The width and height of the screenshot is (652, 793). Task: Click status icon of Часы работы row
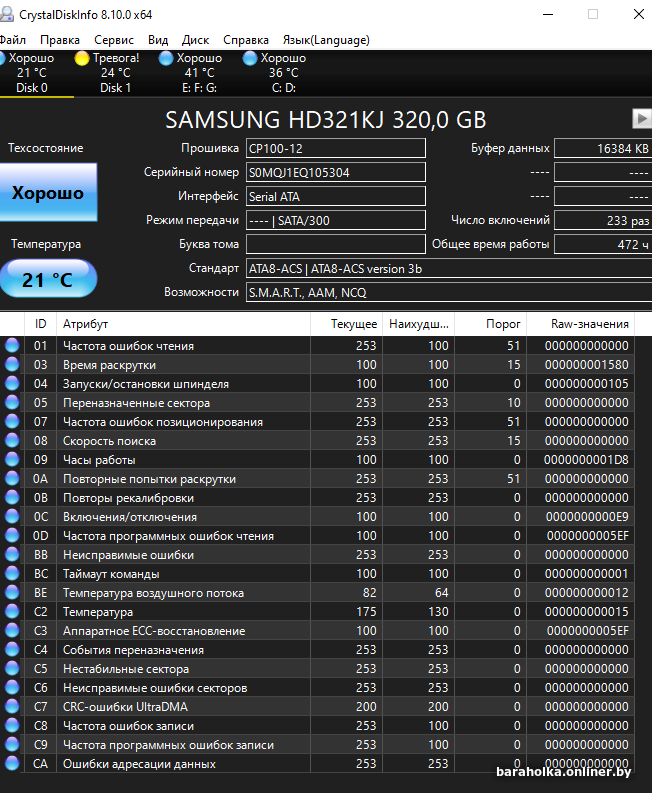pos(12,459)
